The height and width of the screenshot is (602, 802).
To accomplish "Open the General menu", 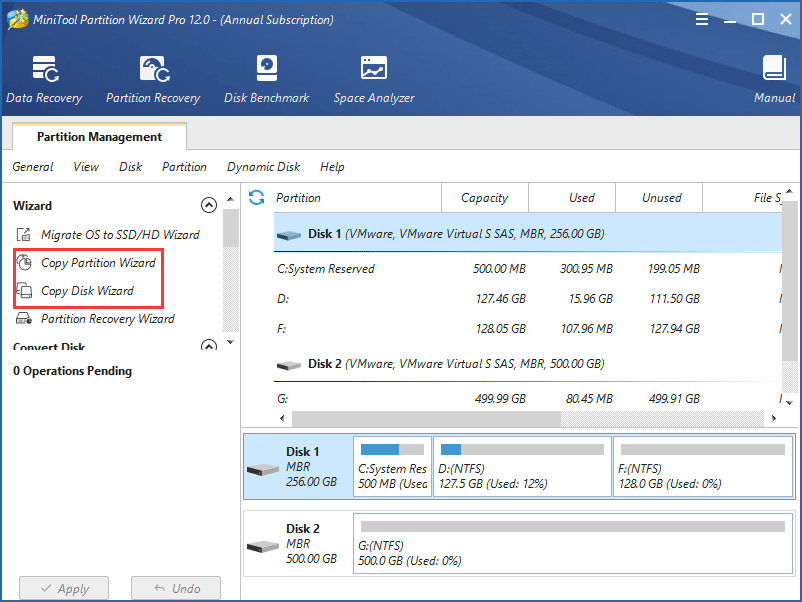I will (x=33, y=167).
